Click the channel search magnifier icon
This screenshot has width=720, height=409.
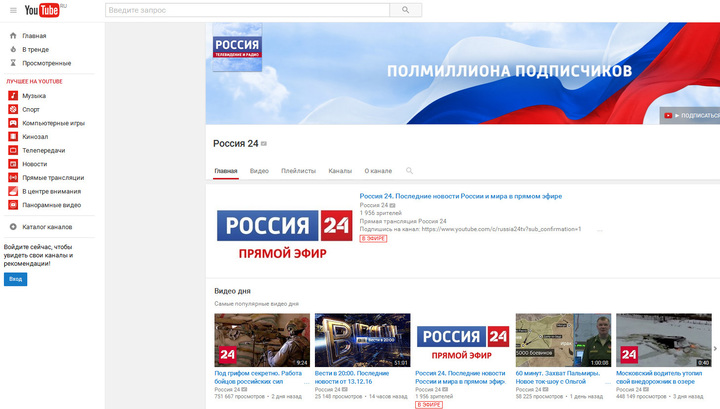(409, 171)
